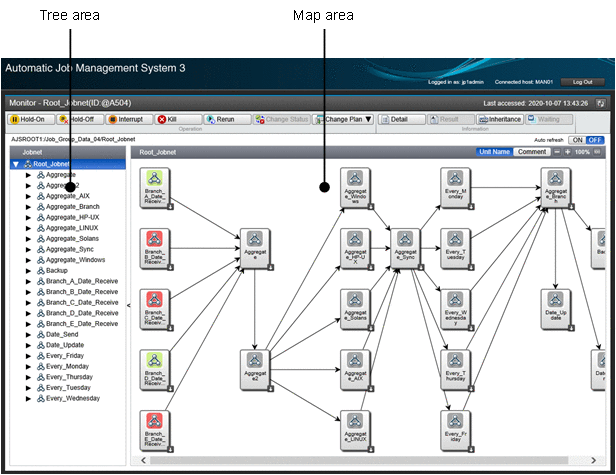Open the Detail information view
Image resolution: width=616 pixels, height=475 pixels.
394,119
